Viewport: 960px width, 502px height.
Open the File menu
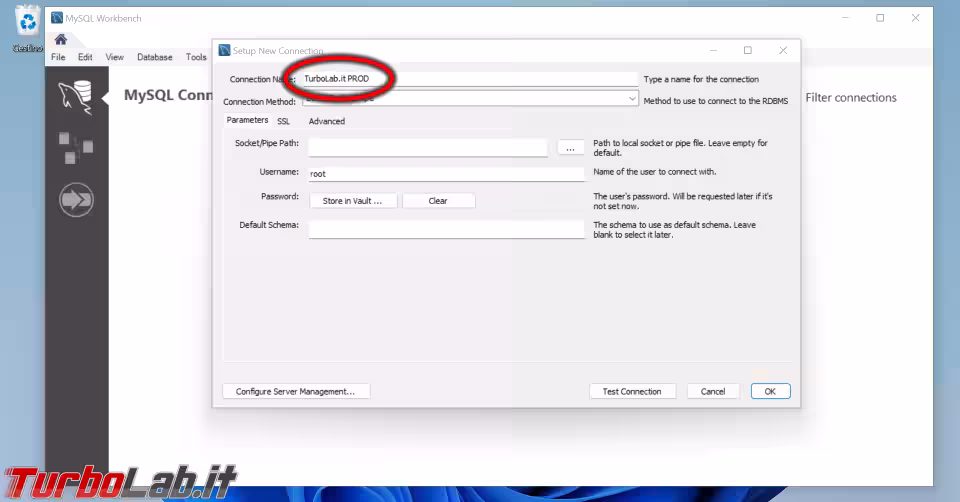point(58,57)
